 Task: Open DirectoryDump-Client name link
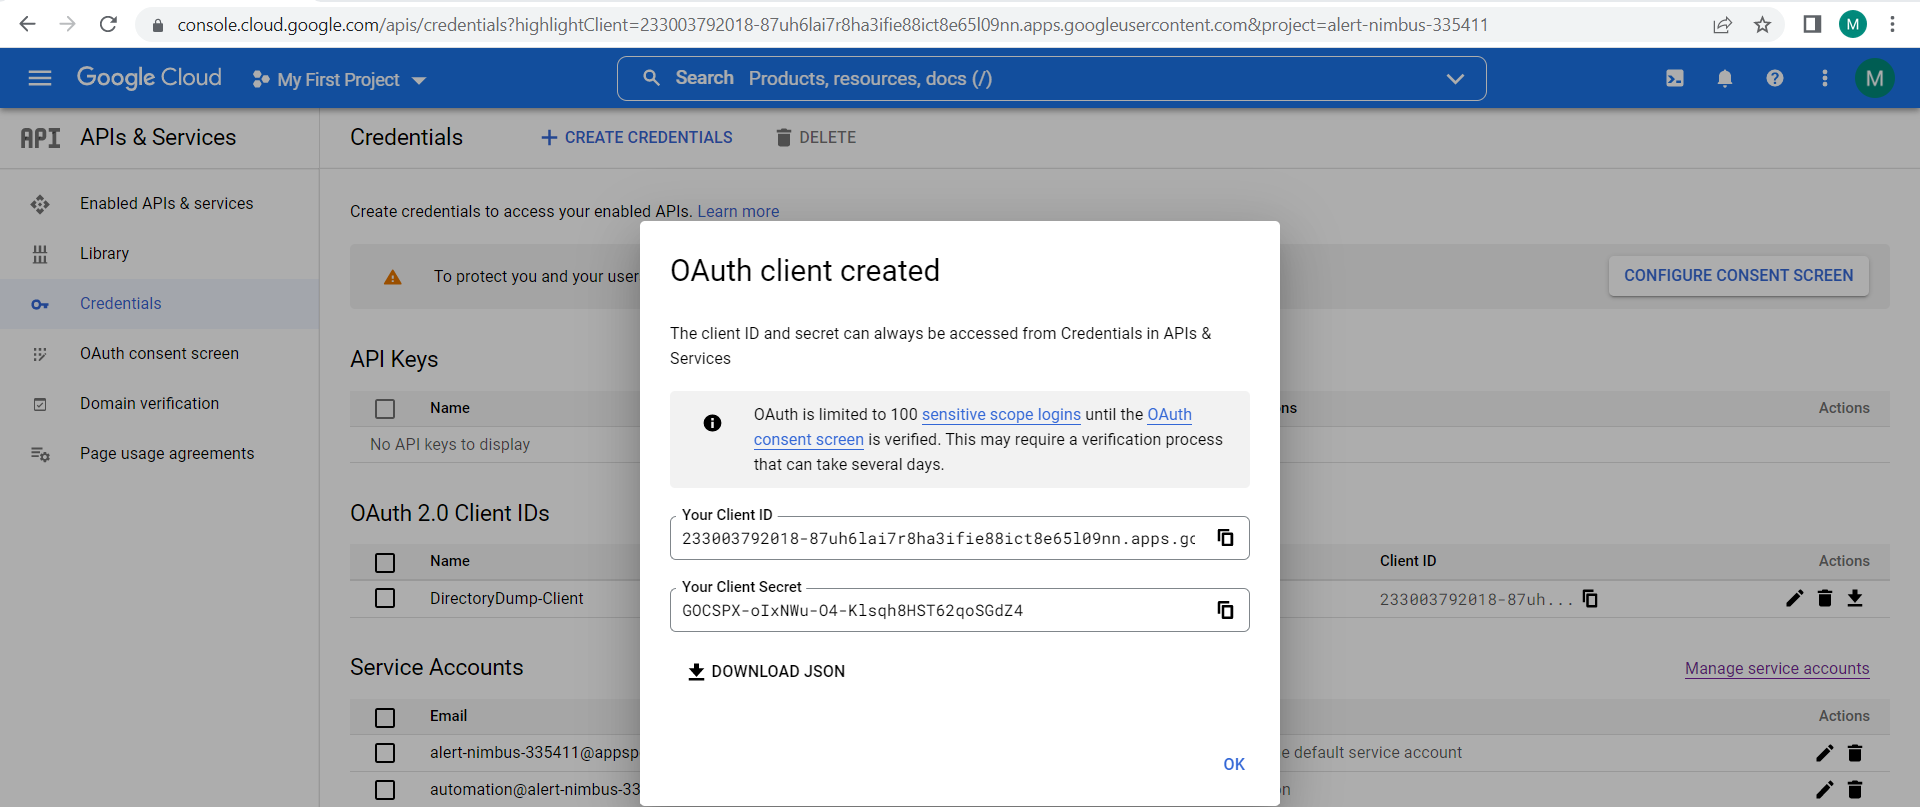coord(507,599)
